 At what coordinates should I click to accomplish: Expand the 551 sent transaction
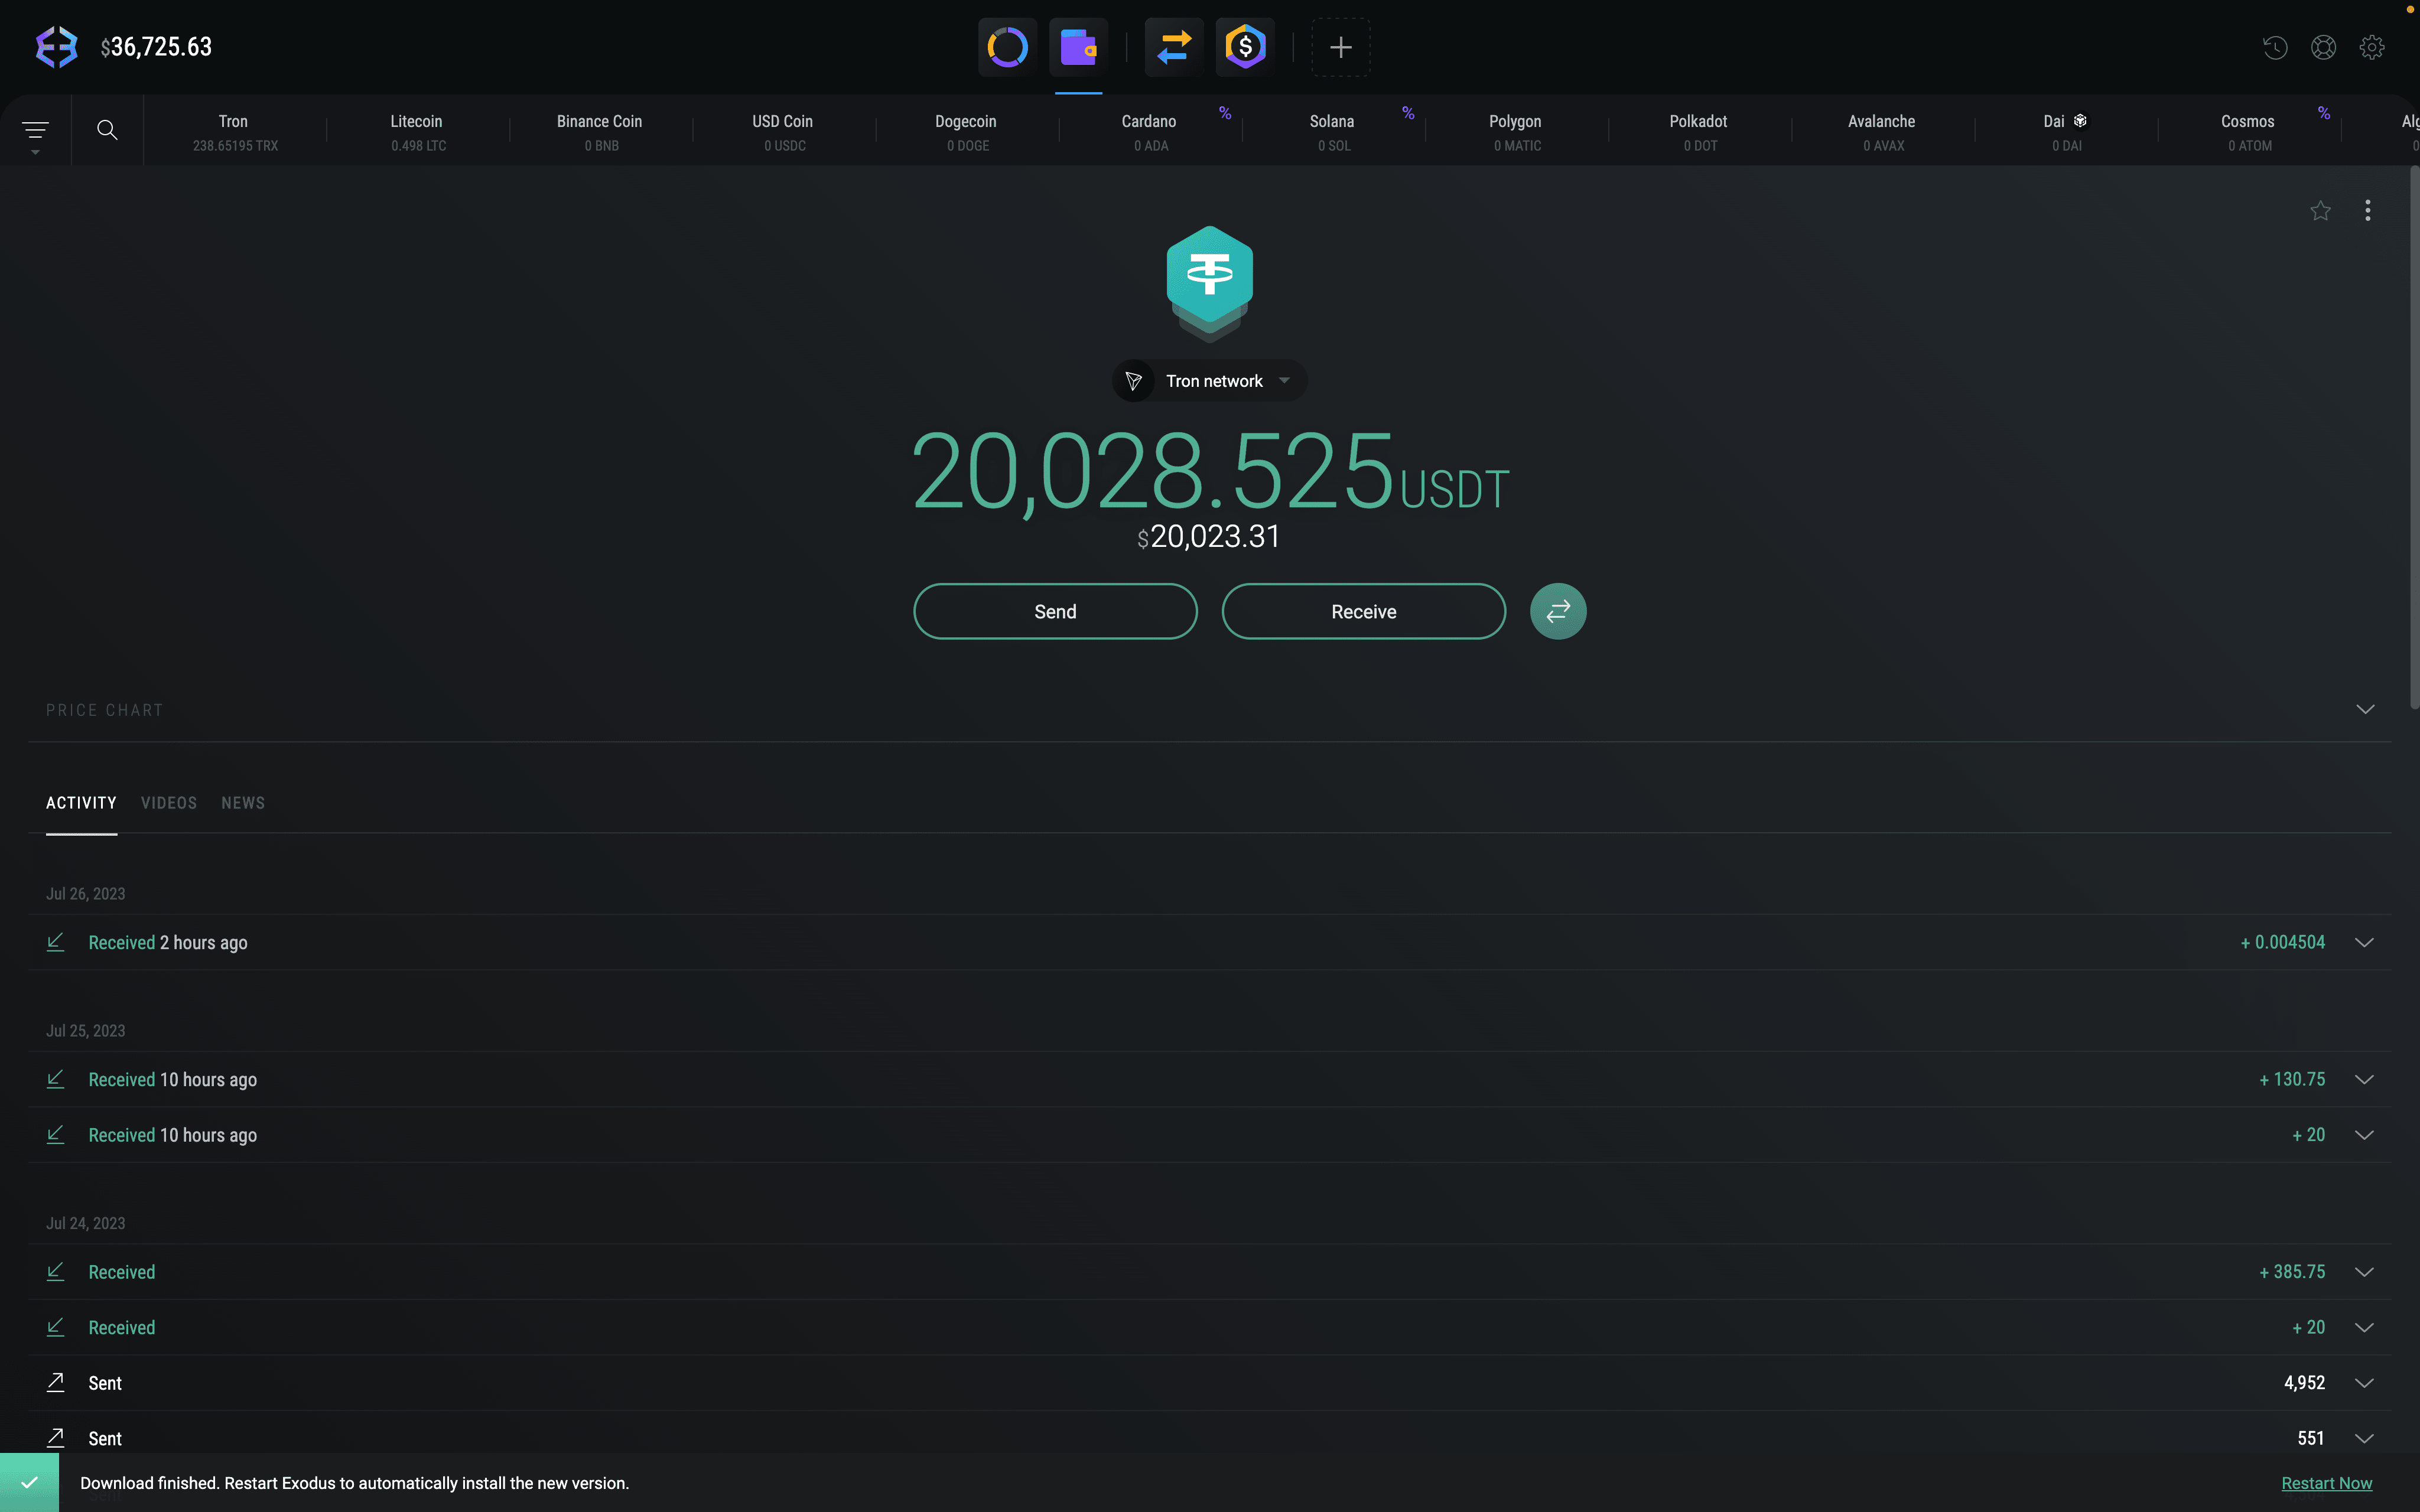(2364, 1438)
